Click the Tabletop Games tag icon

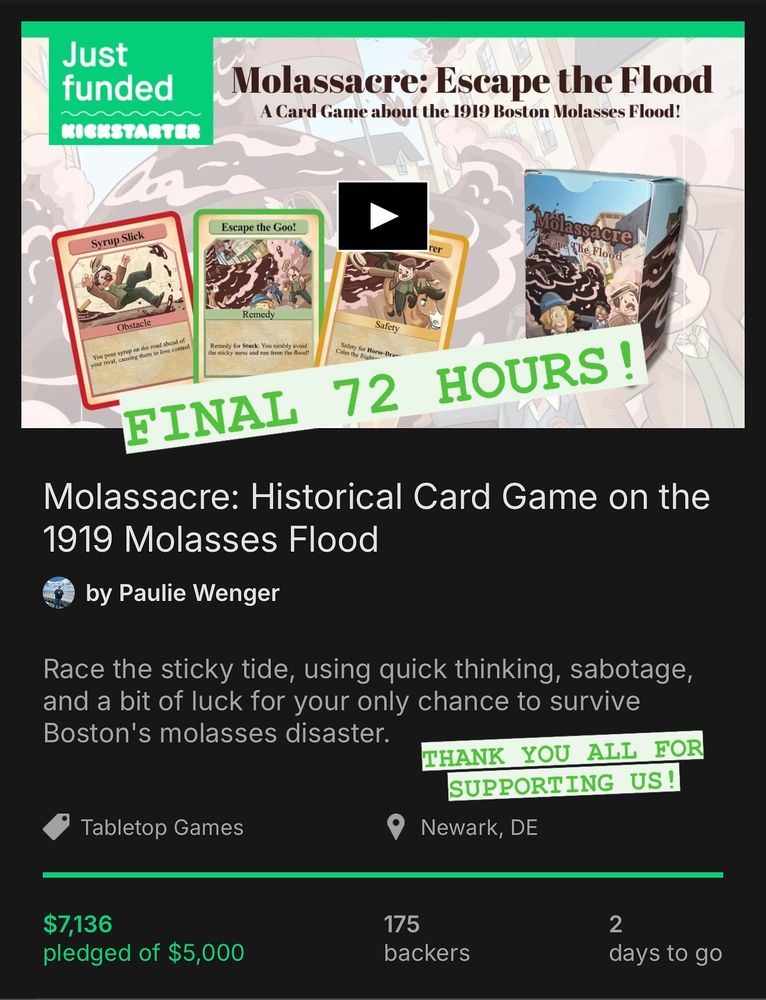[57, 827]
